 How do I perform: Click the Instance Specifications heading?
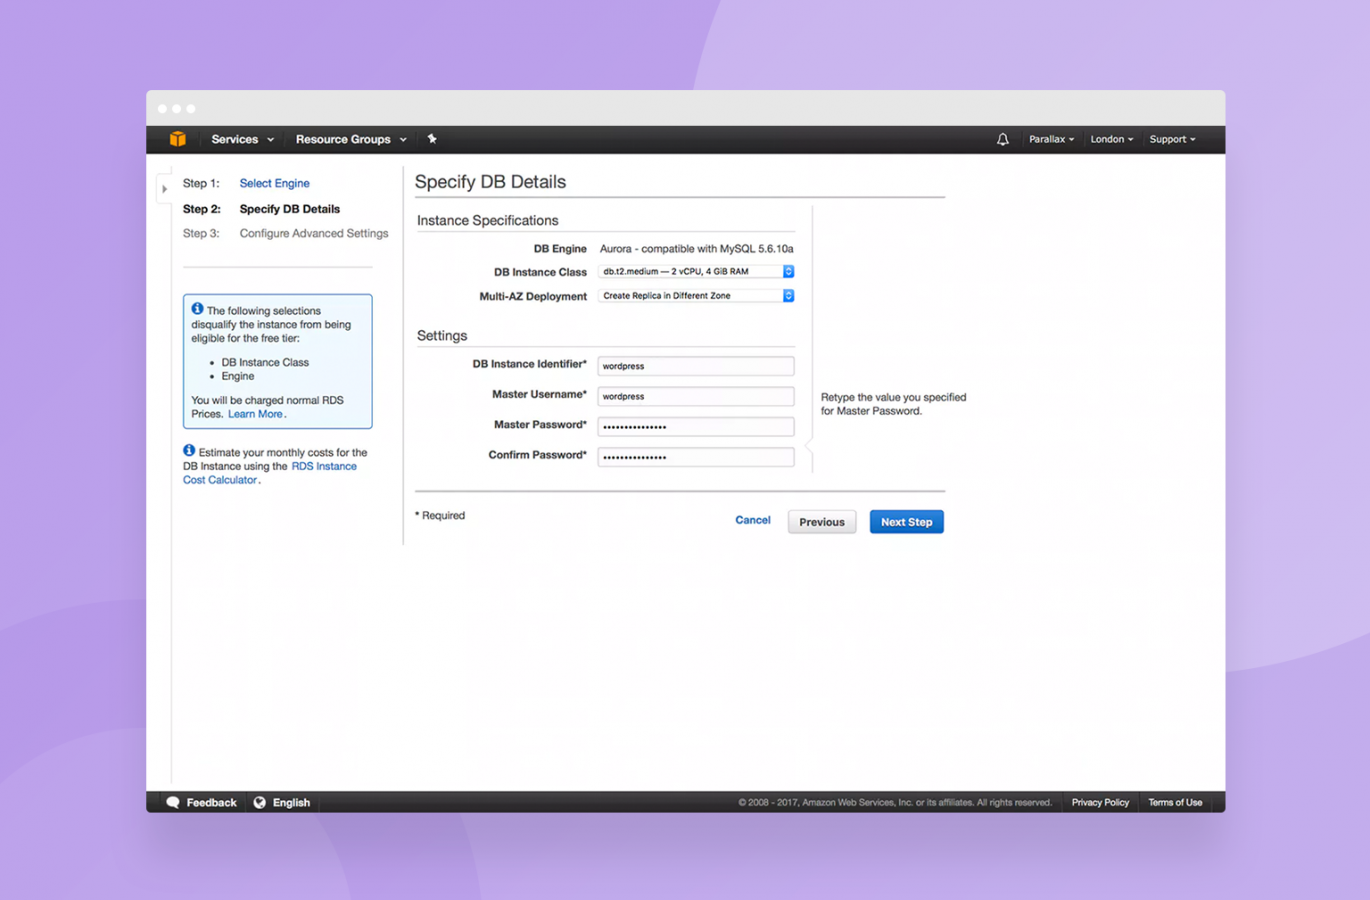coord(487,221)
